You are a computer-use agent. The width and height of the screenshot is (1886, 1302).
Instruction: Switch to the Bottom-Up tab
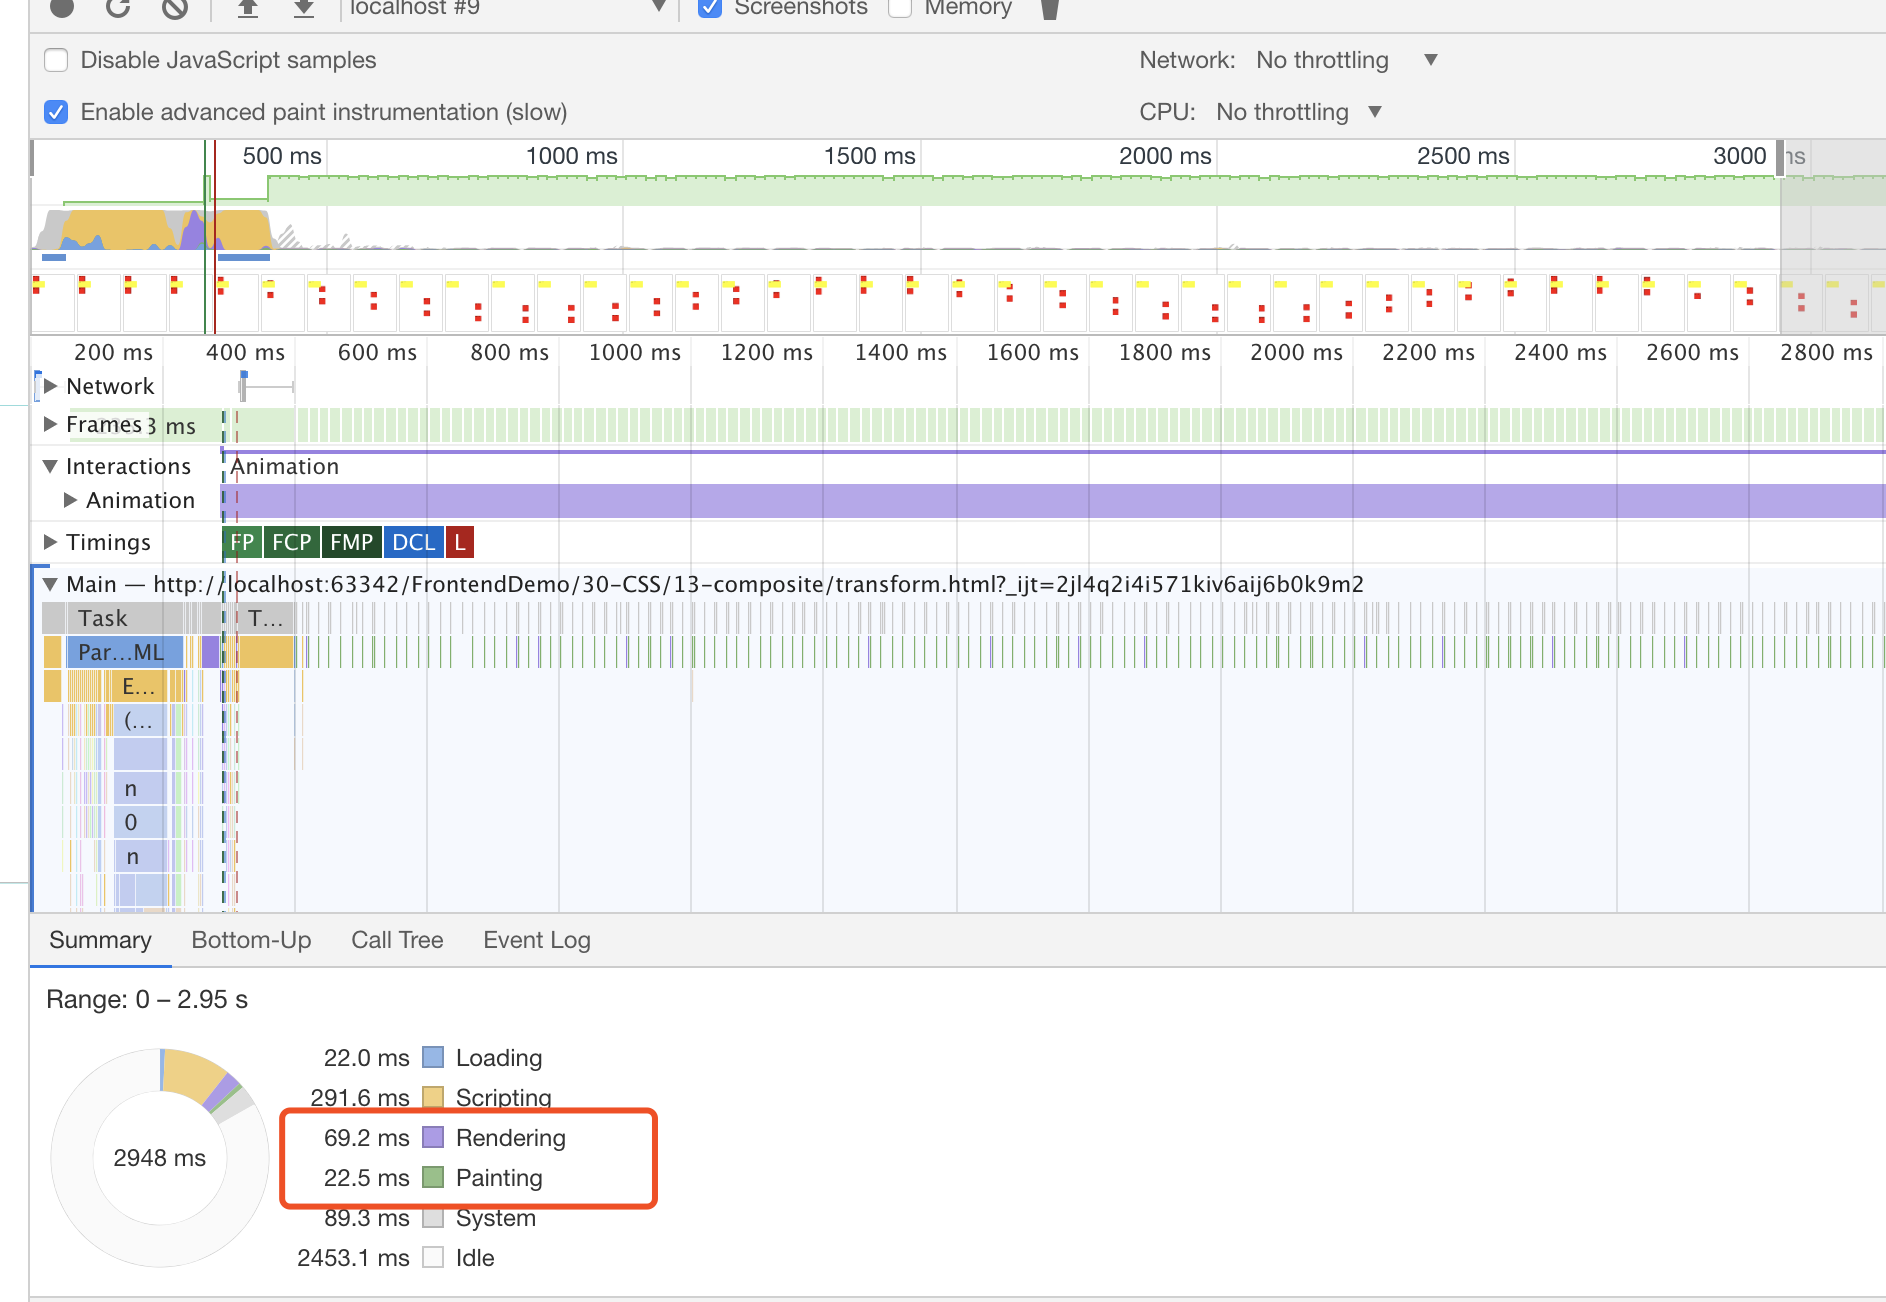click(x=251, y=940)
